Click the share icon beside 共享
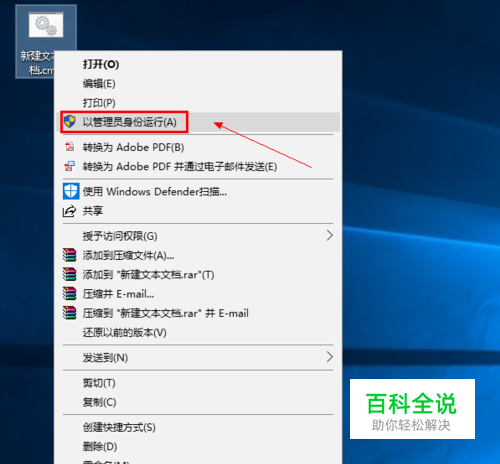This screenshot has width=500, height=464. coord(70,211)
